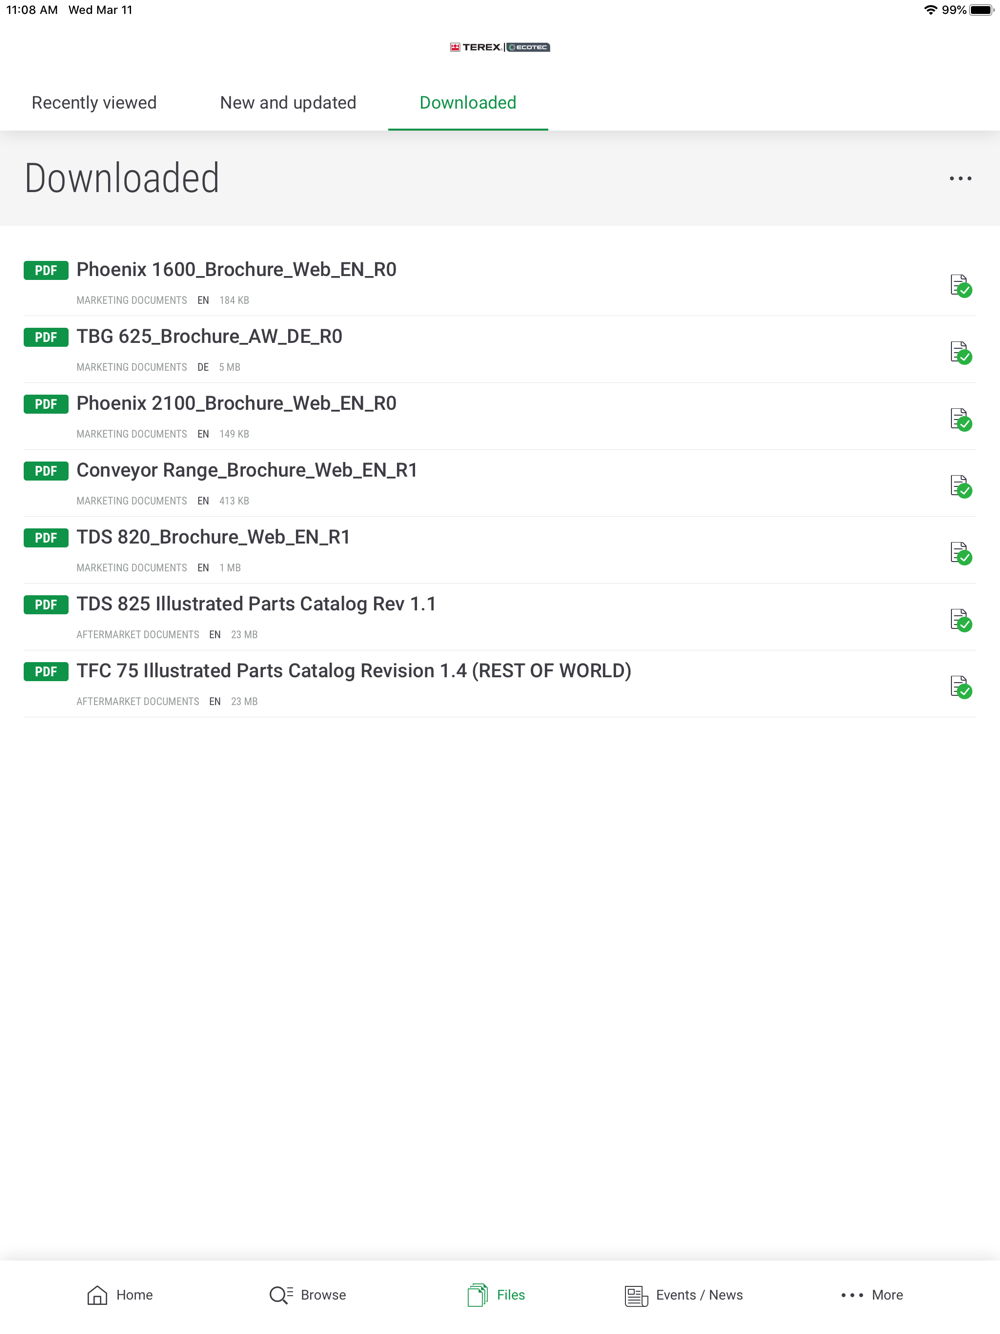The width and height of the screenshot is (1000, 1334).
Task: Tap downloaded status icon for Phoenix 1600 brochure
Action: [x=960, y=286]
